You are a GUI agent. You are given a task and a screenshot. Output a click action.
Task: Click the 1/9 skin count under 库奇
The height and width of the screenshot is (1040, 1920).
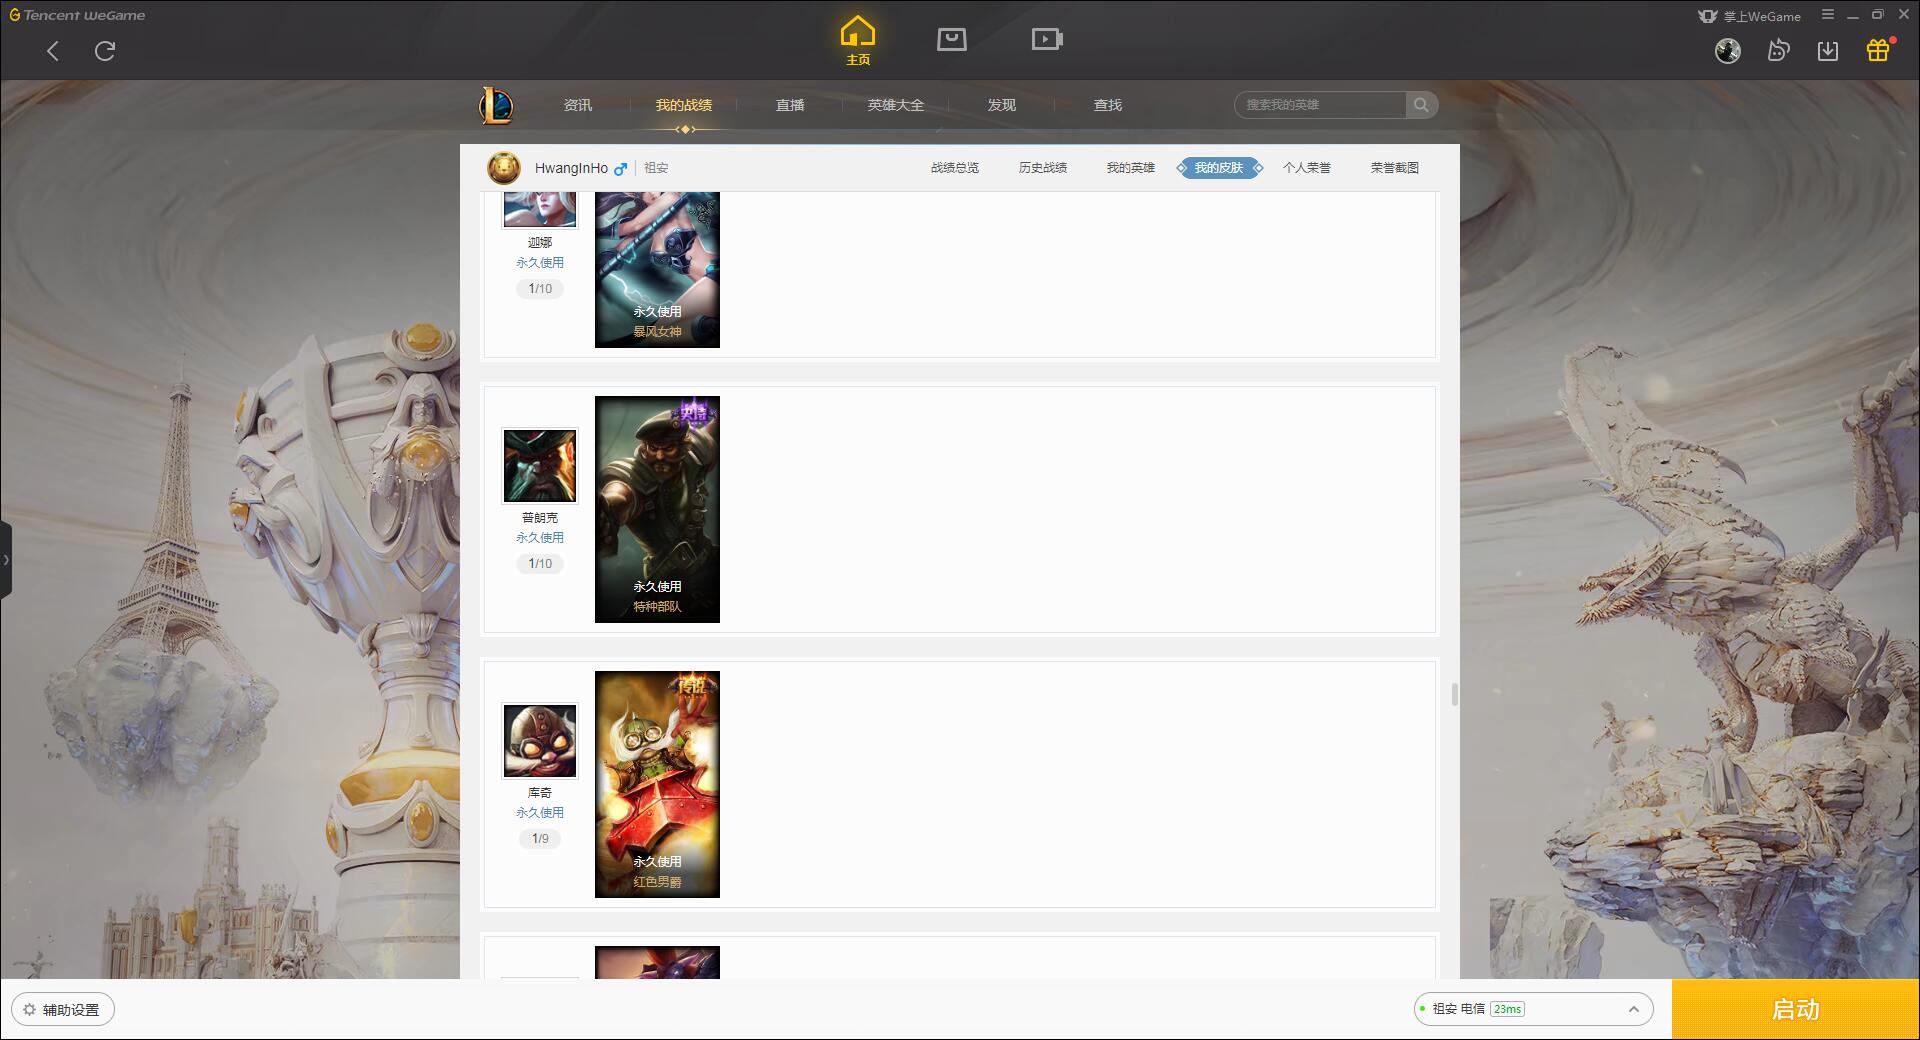pos(540,839)
